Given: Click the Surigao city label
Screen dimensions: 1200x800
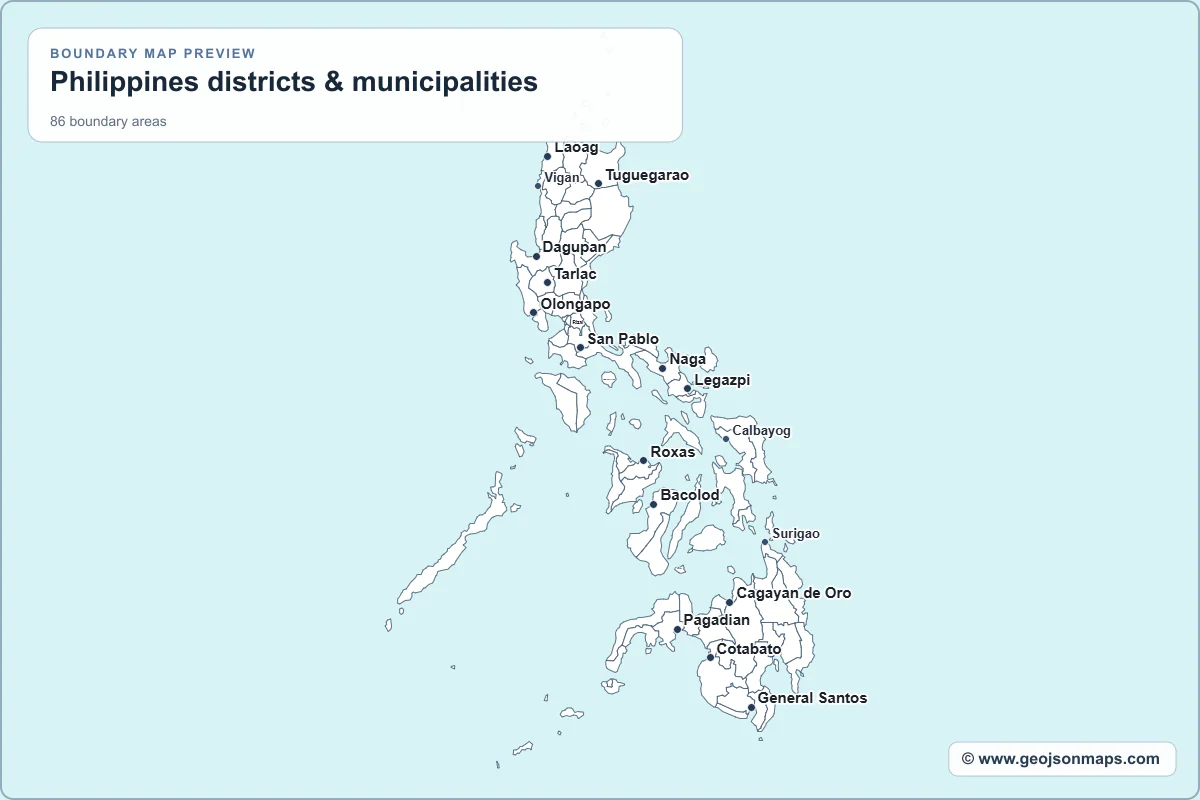Looking at the screenshot, I should (x=796, y=534).
